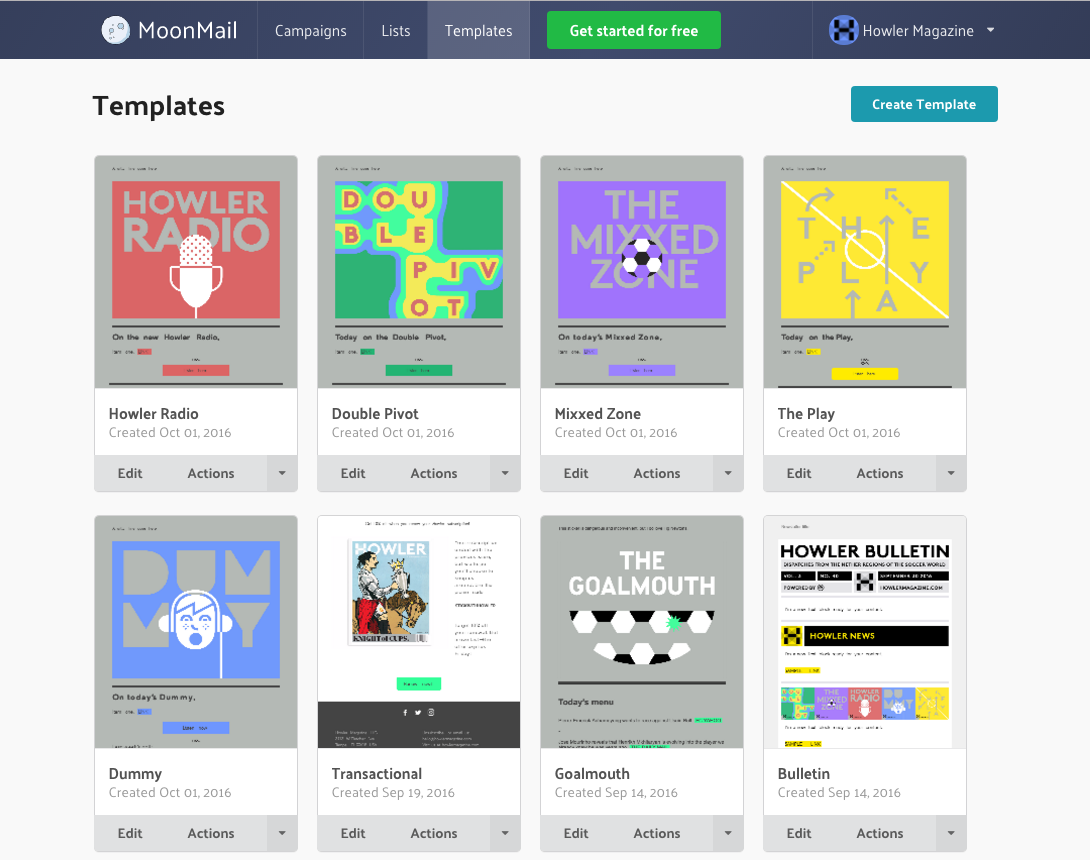
Task: Edit the Mixxed Zone template
Action: pyautogui.click(x=576, y=473)
